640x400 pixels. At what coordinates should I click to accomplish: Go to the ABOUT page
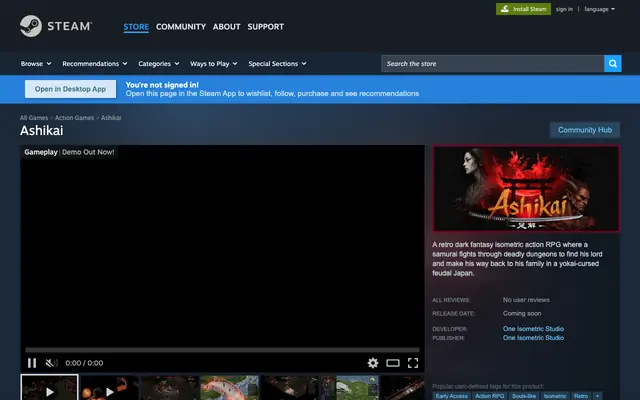pos(227,27)
